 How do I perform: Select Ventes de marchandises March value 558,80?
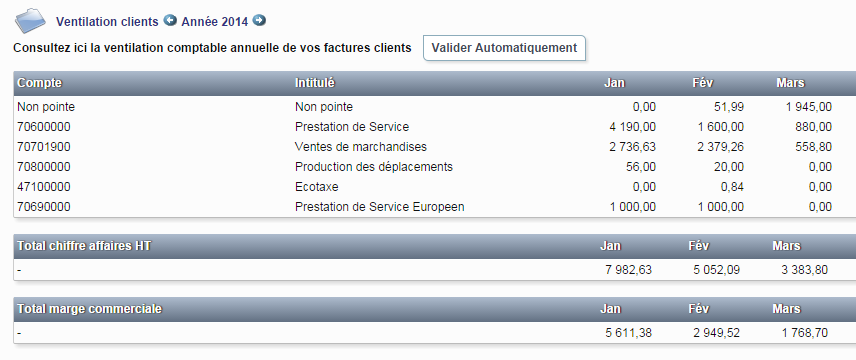814,147
